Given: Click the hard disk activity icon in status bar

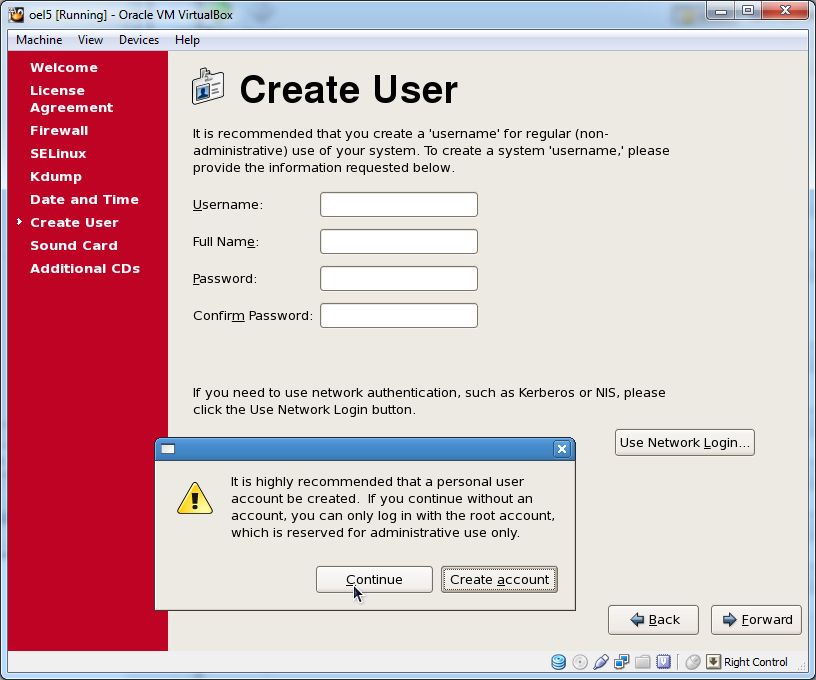Looking at the screenshot, I should 558,662.
